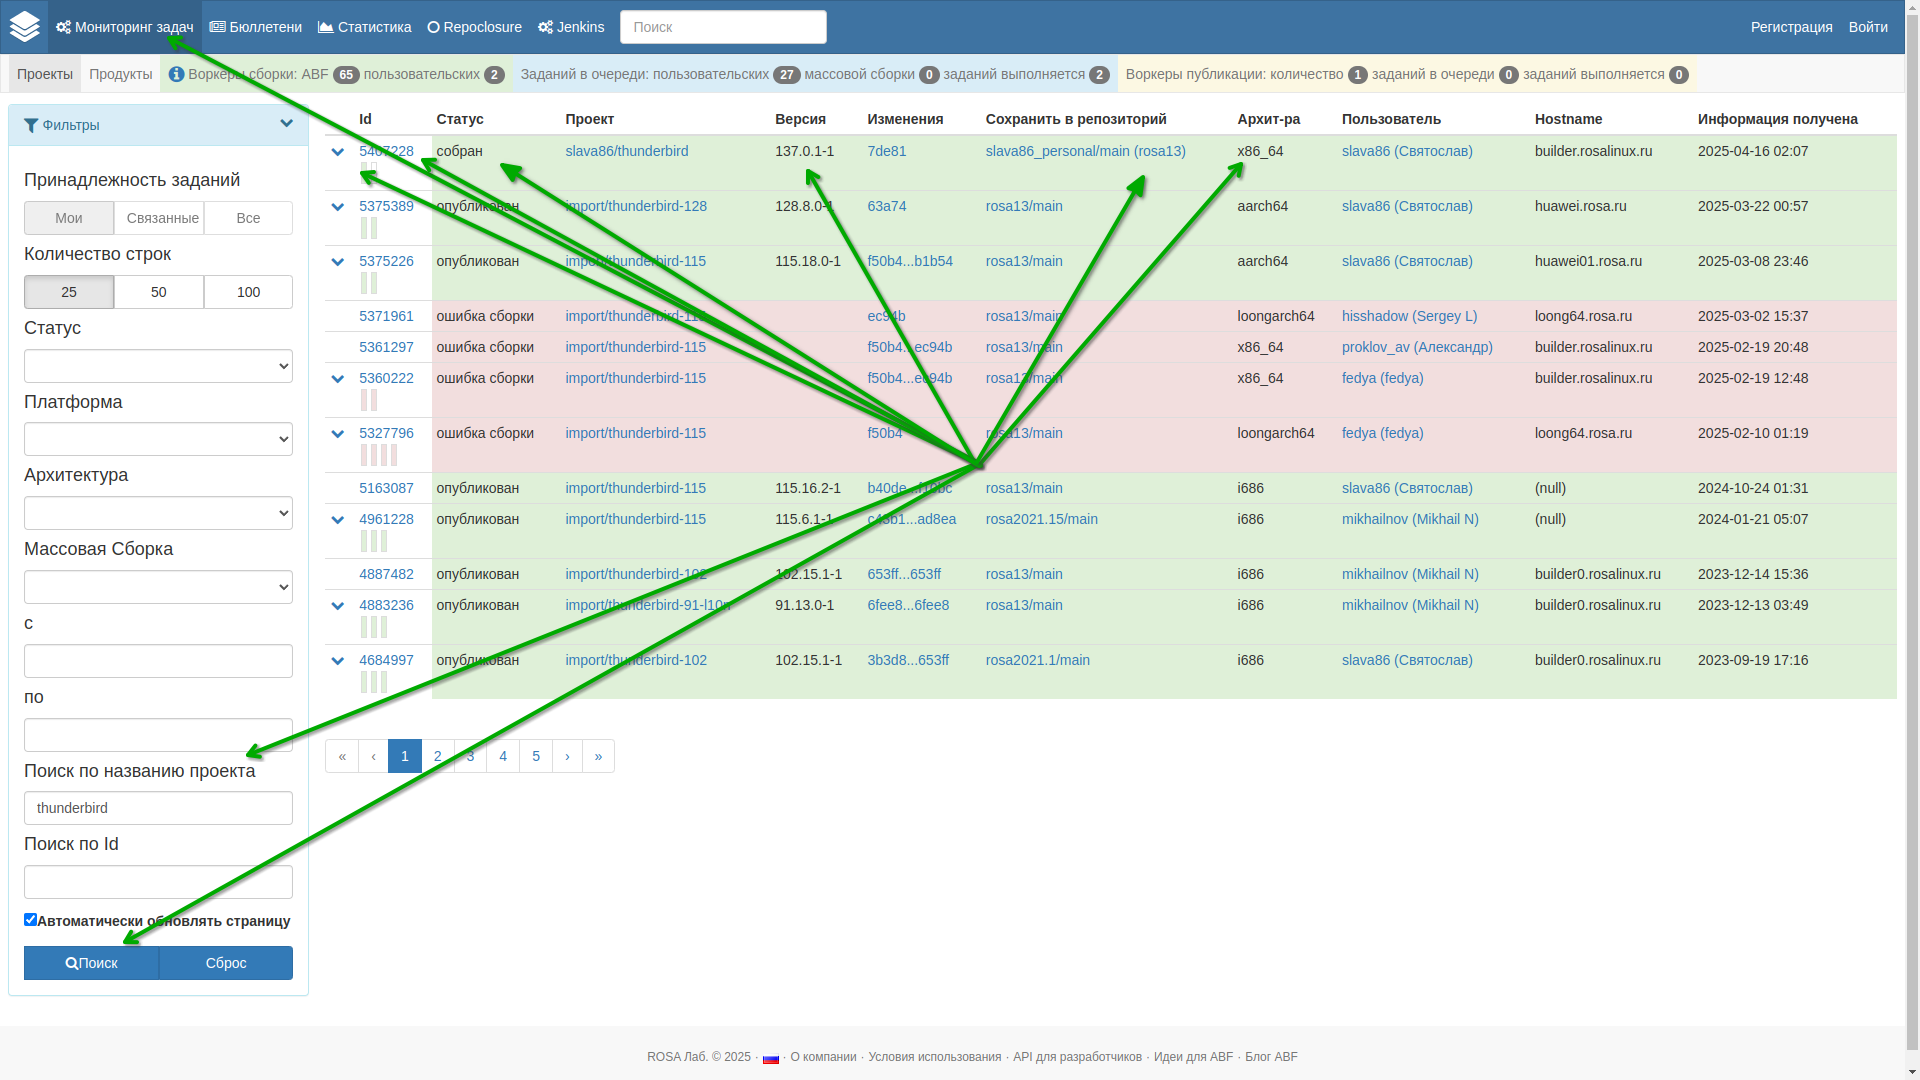This screenshot has height=1080, width=1920.
Task: Set row count to 50
Action: click(x=159, y=292)
